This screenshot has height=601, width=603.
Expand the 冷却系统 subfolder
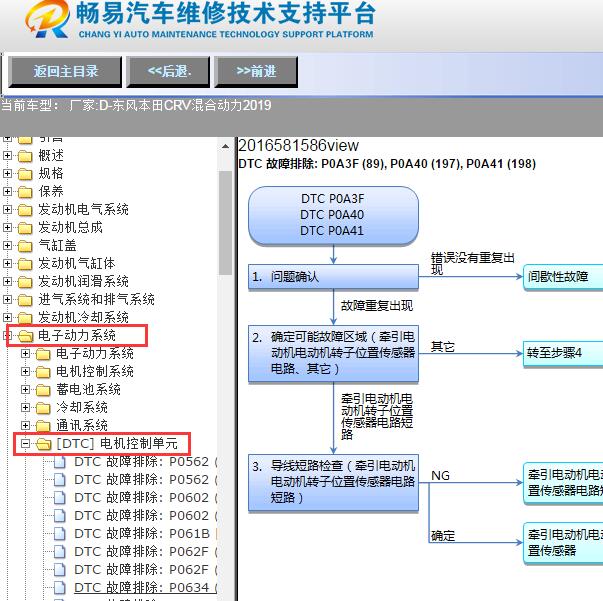point(25,408)
